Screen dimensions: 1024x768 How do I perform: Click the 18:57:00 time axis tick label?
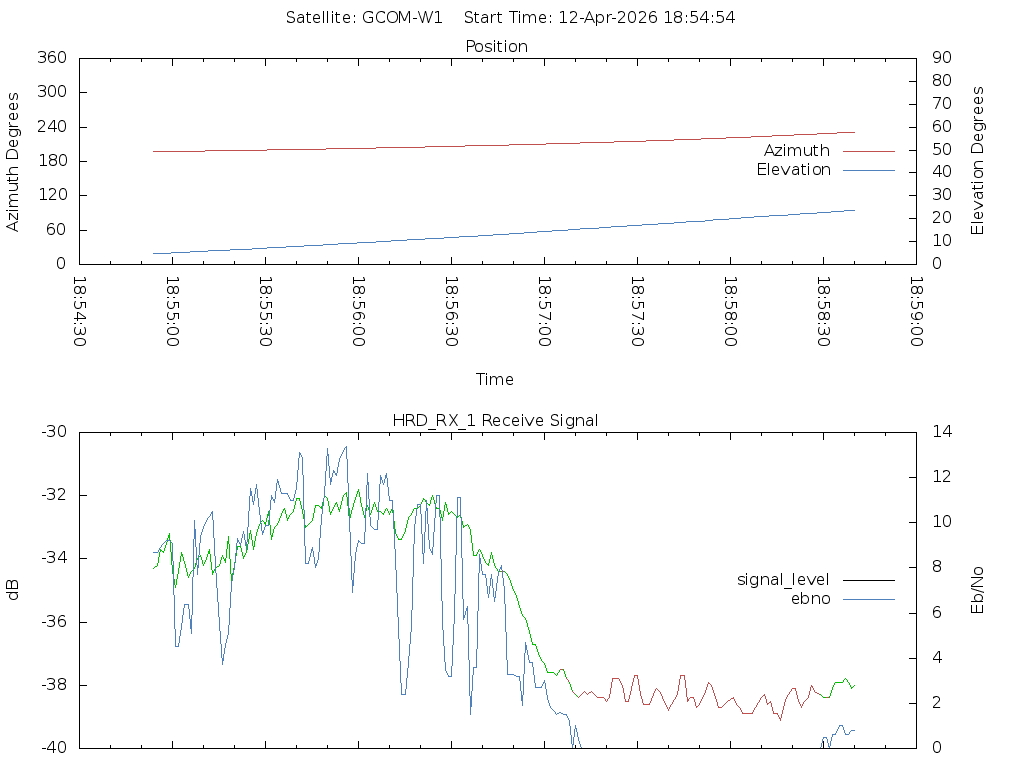coord(544,311)
